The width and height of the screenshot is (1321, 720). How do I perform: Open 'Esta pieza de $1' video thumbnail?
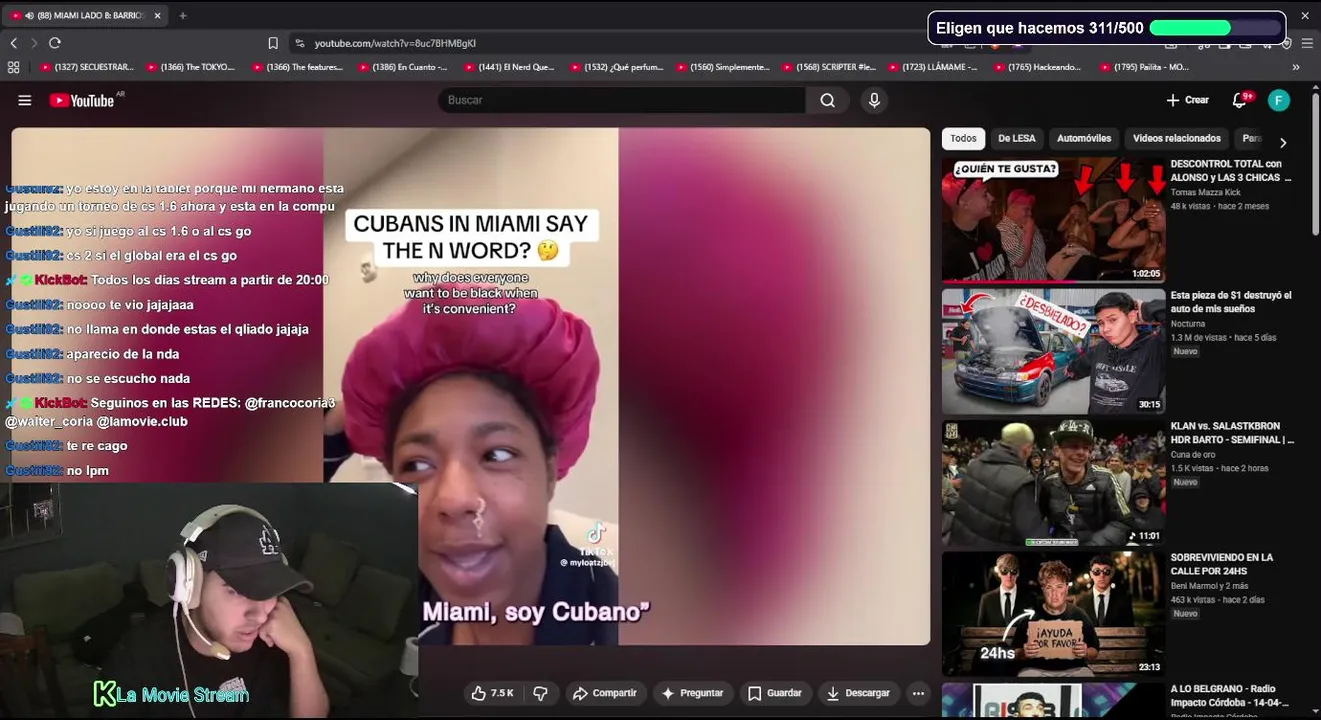point(1053,351)
